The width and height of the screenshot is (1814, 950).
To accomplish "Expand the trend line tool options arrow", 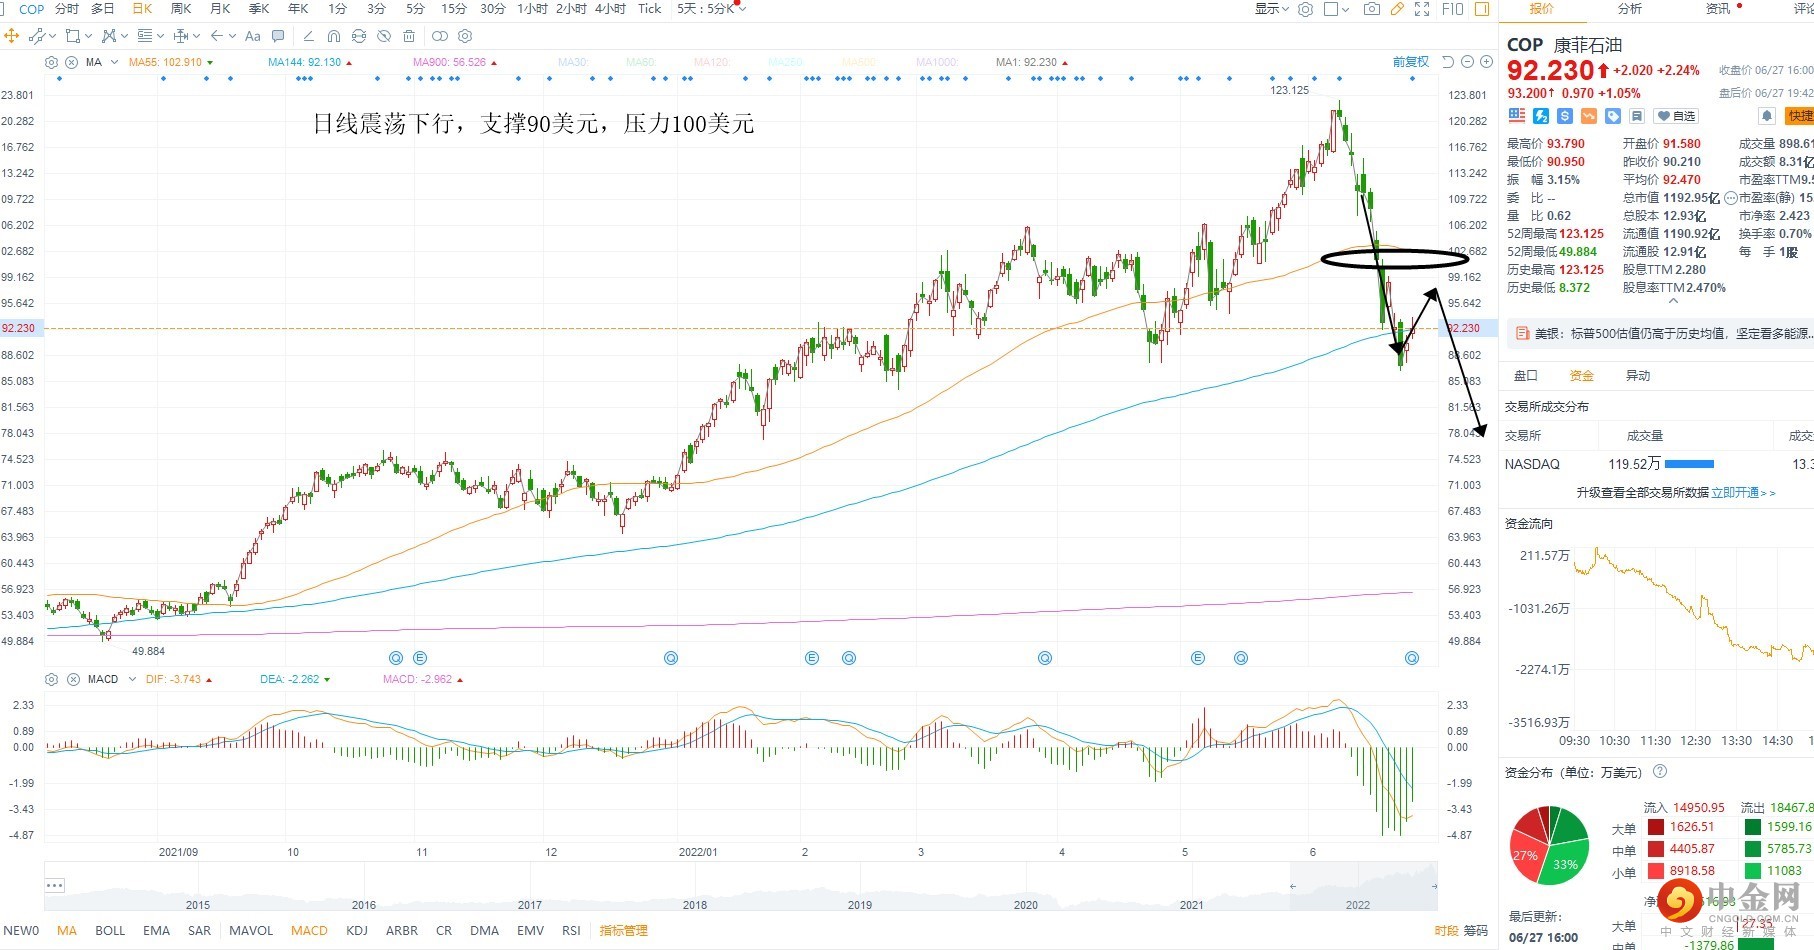I will (x=52, y=36).
